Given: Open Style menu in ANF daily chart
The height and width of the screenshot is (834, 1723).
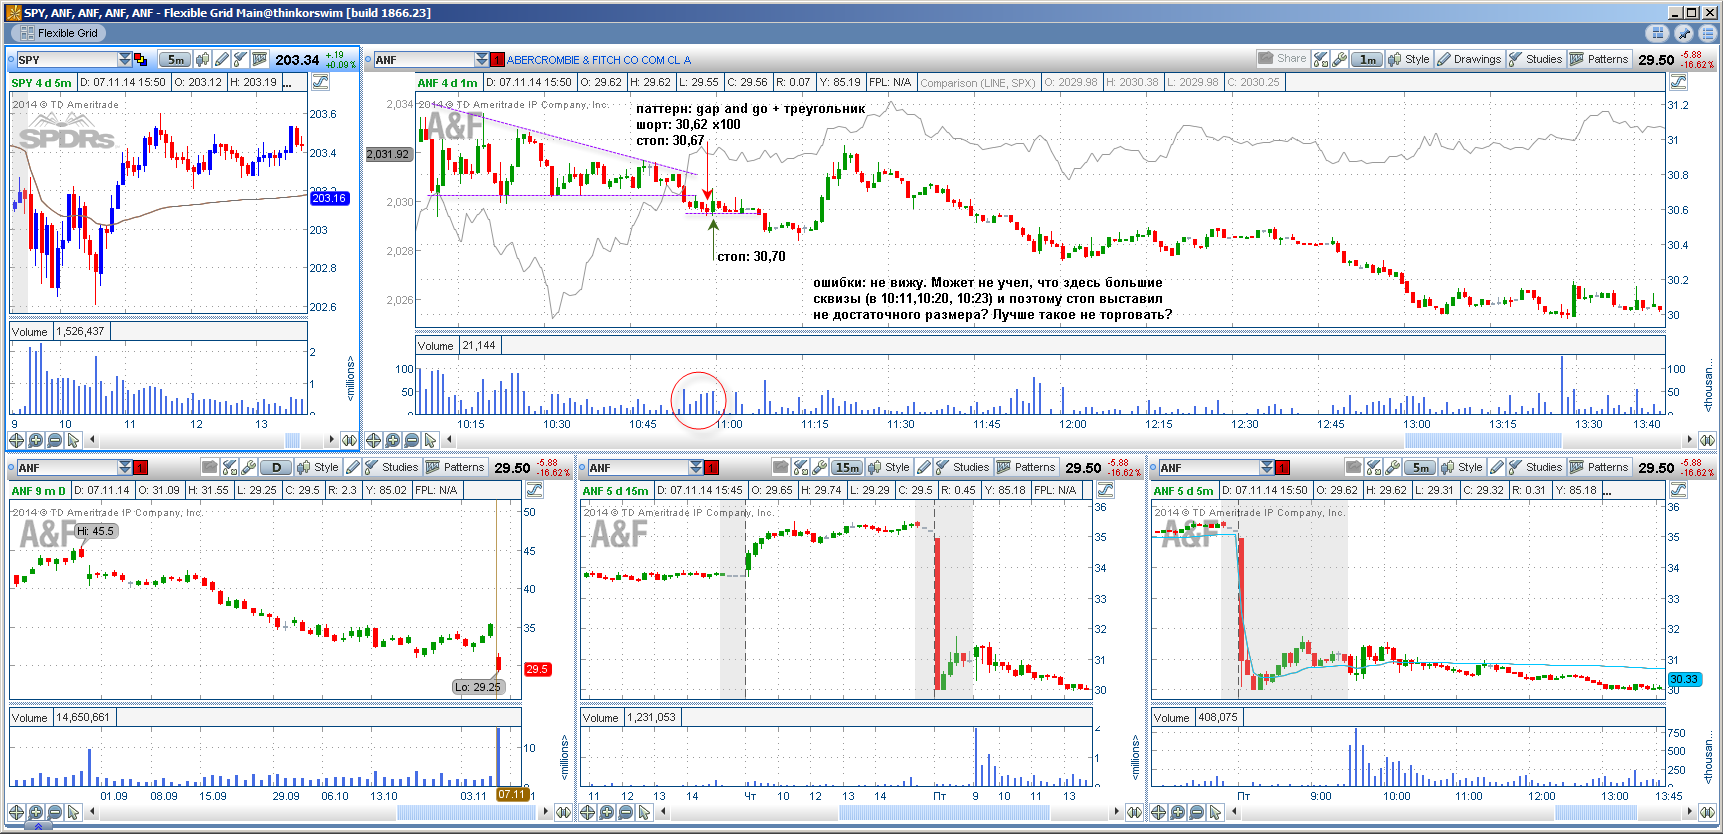Looking at the screenshot, I should click(318, 467).
